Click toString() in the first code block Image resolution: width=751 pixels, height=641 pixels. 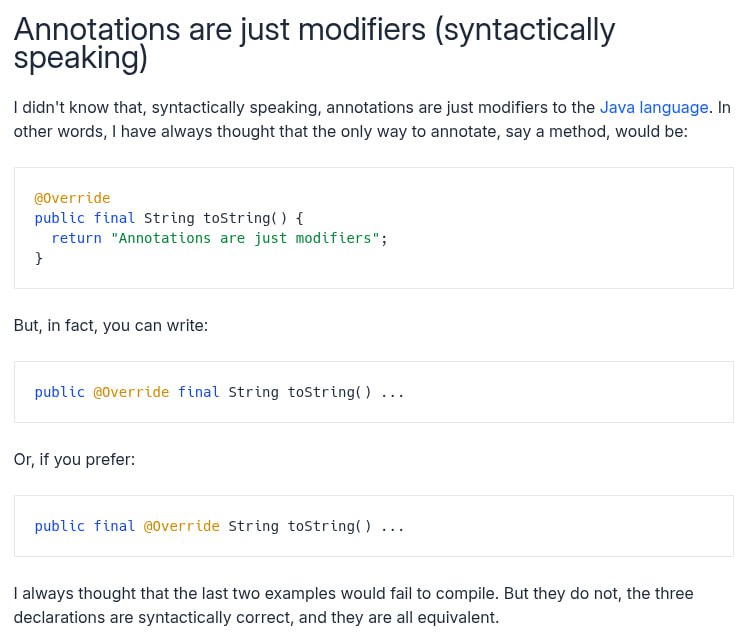pyautogui.click(x=245, y=218)
